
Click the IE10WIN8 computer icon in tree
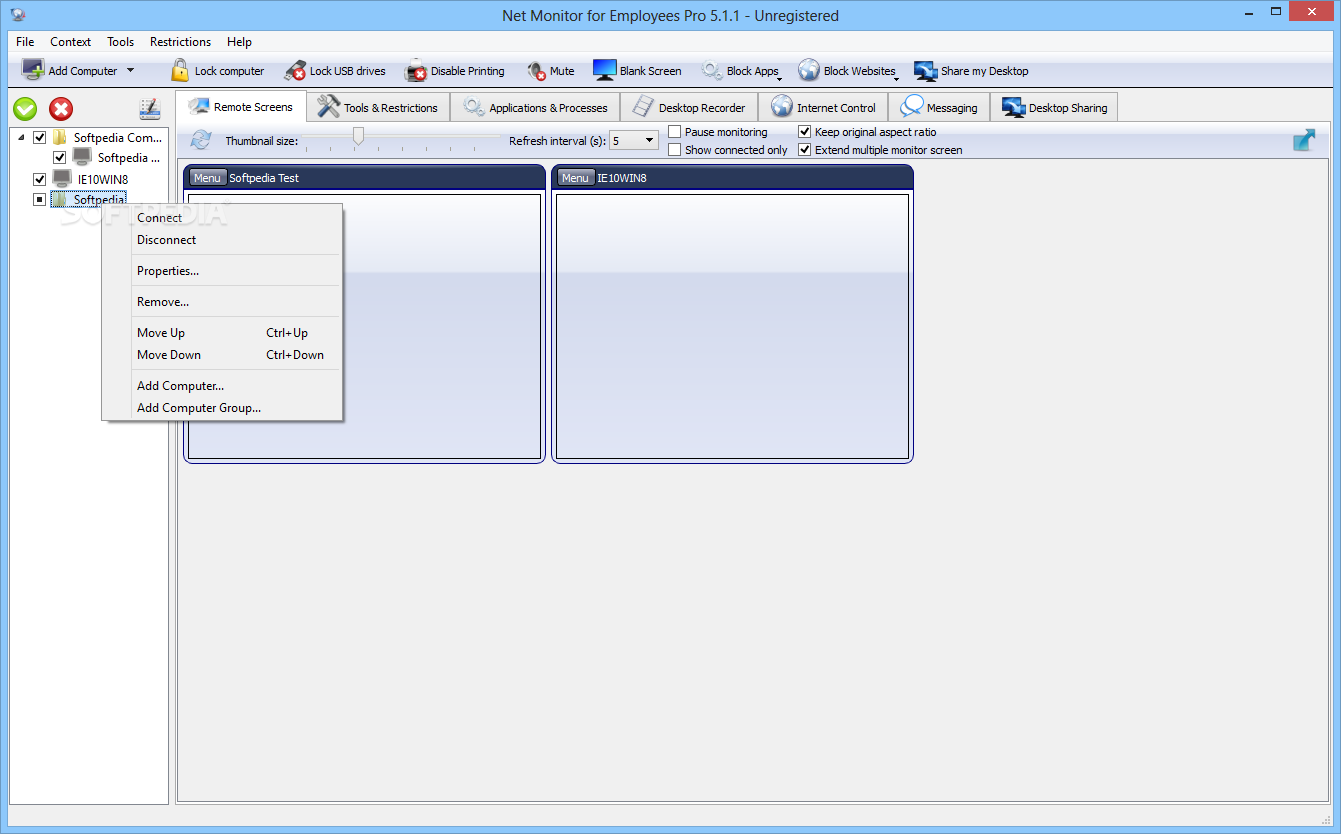(62, 178)
